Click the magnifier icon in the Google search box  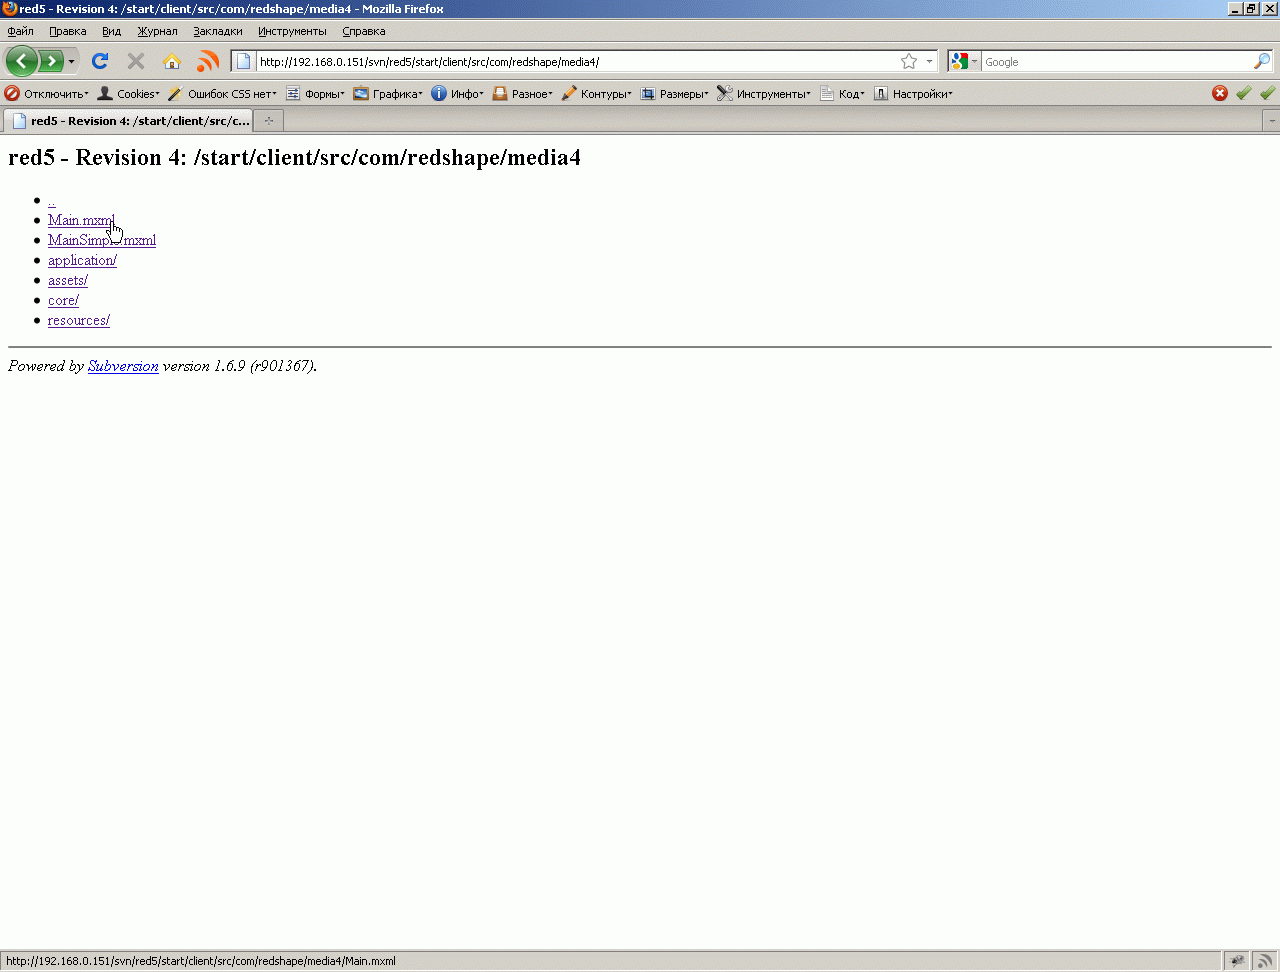point(1262,62)
